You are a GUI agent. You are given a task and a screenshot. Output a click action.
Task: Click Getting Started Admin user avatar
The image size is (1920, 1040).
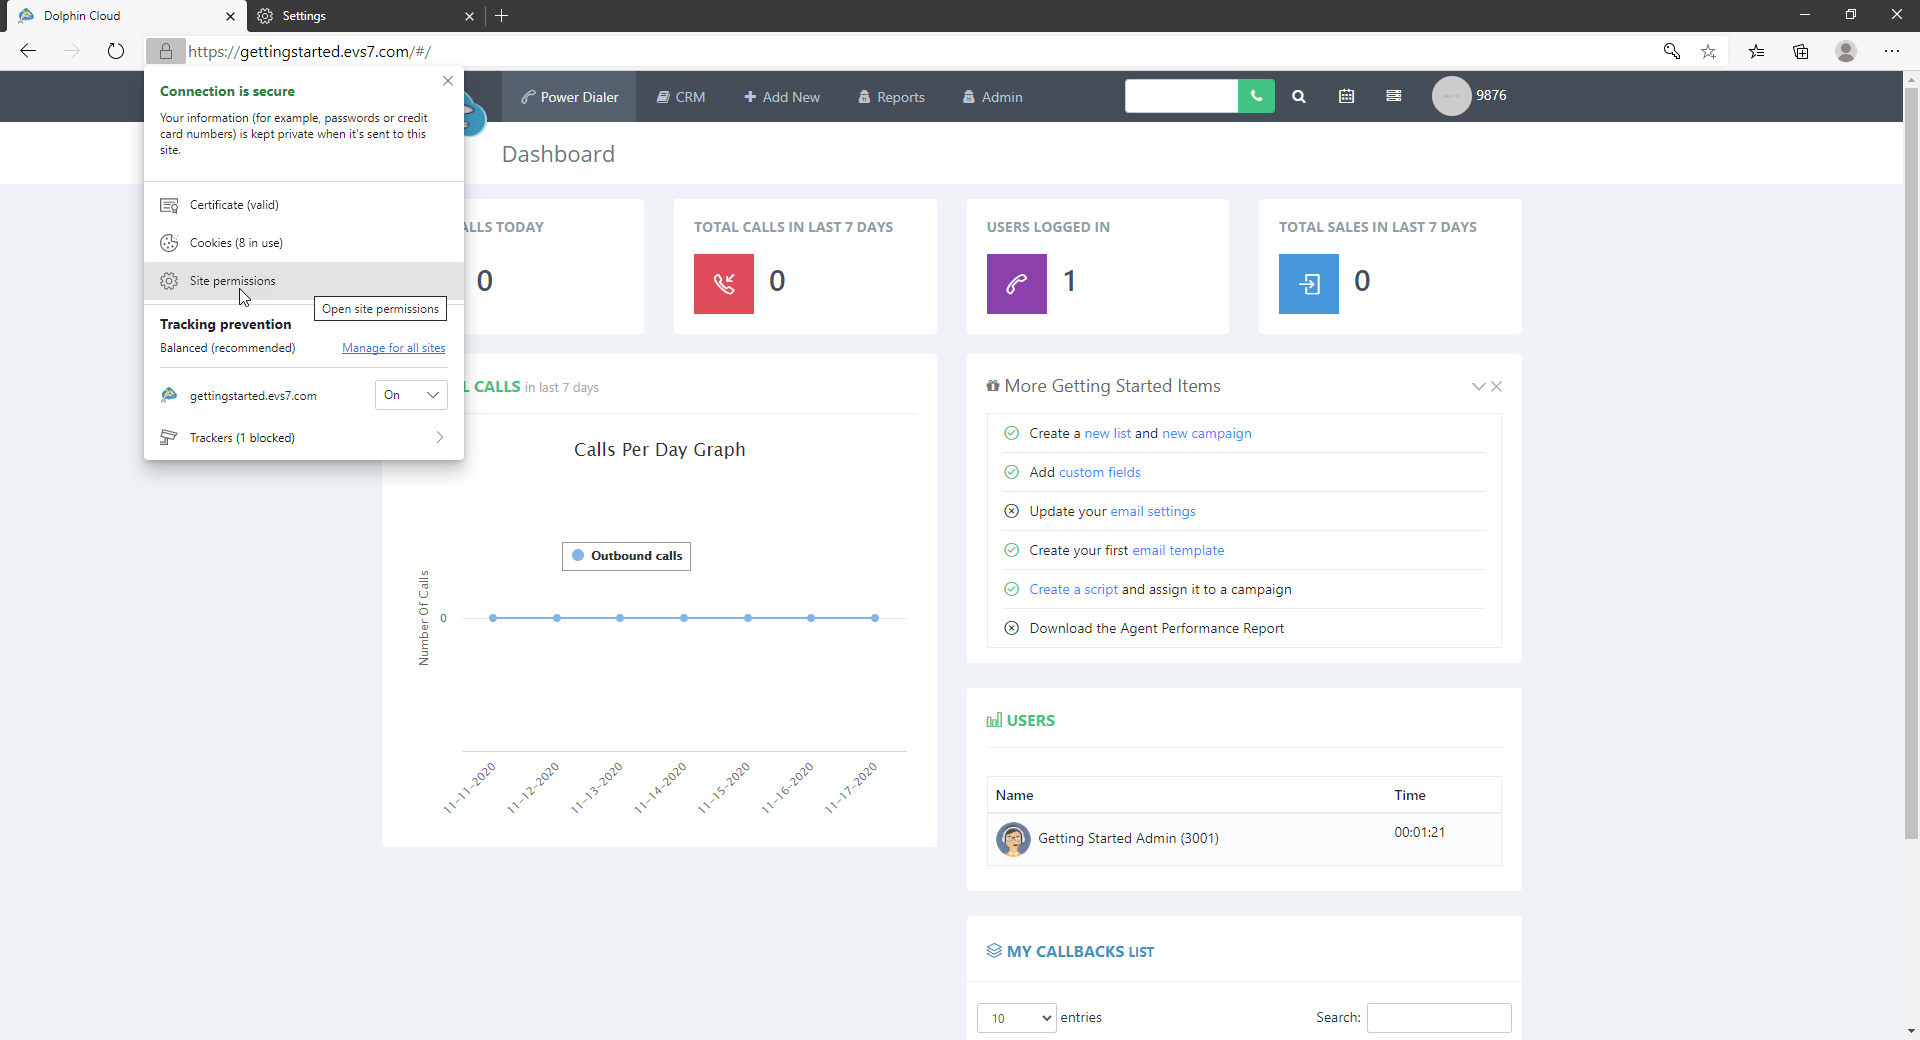[x=1013, y=839]
